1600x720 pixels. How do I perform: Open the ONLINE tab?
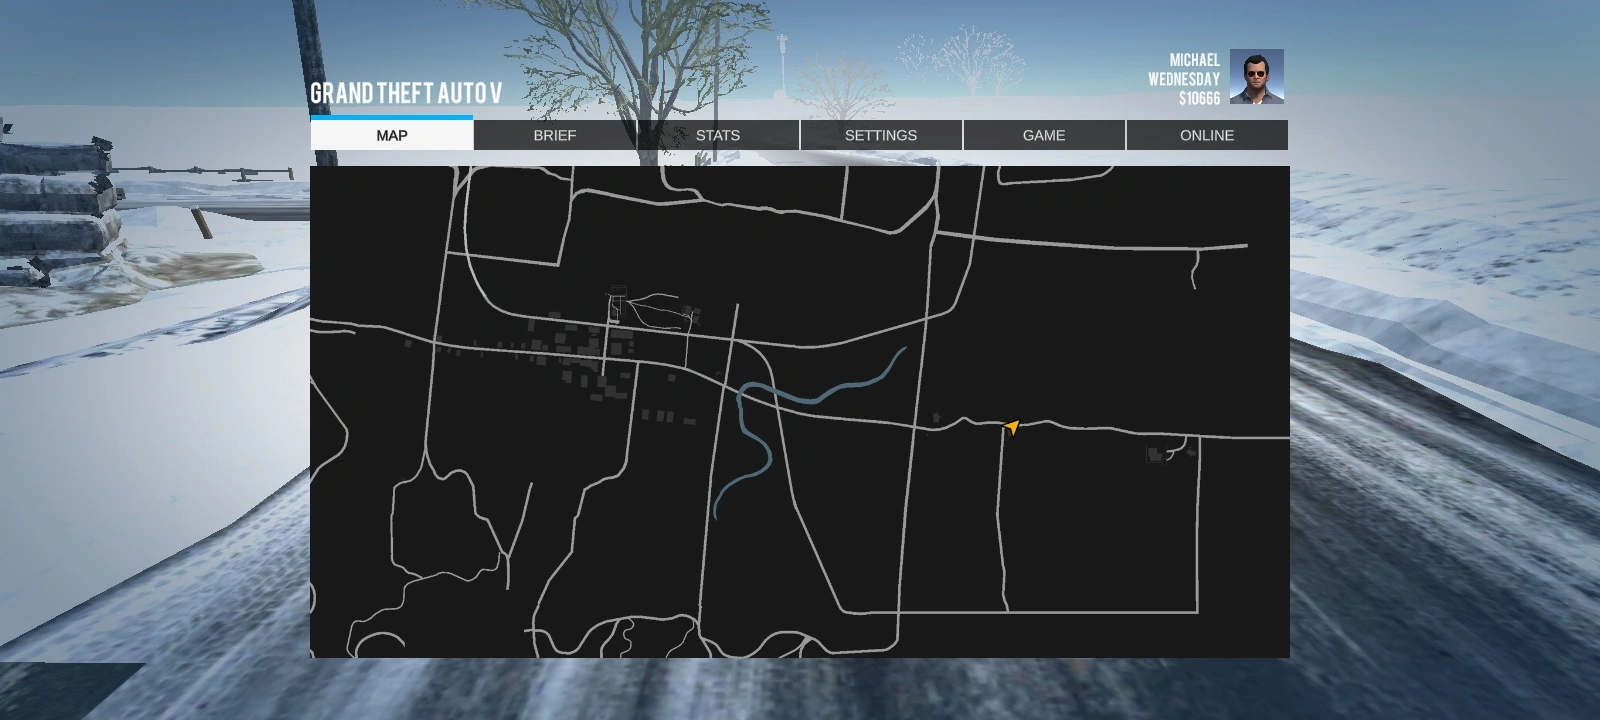pos(1207,135)
